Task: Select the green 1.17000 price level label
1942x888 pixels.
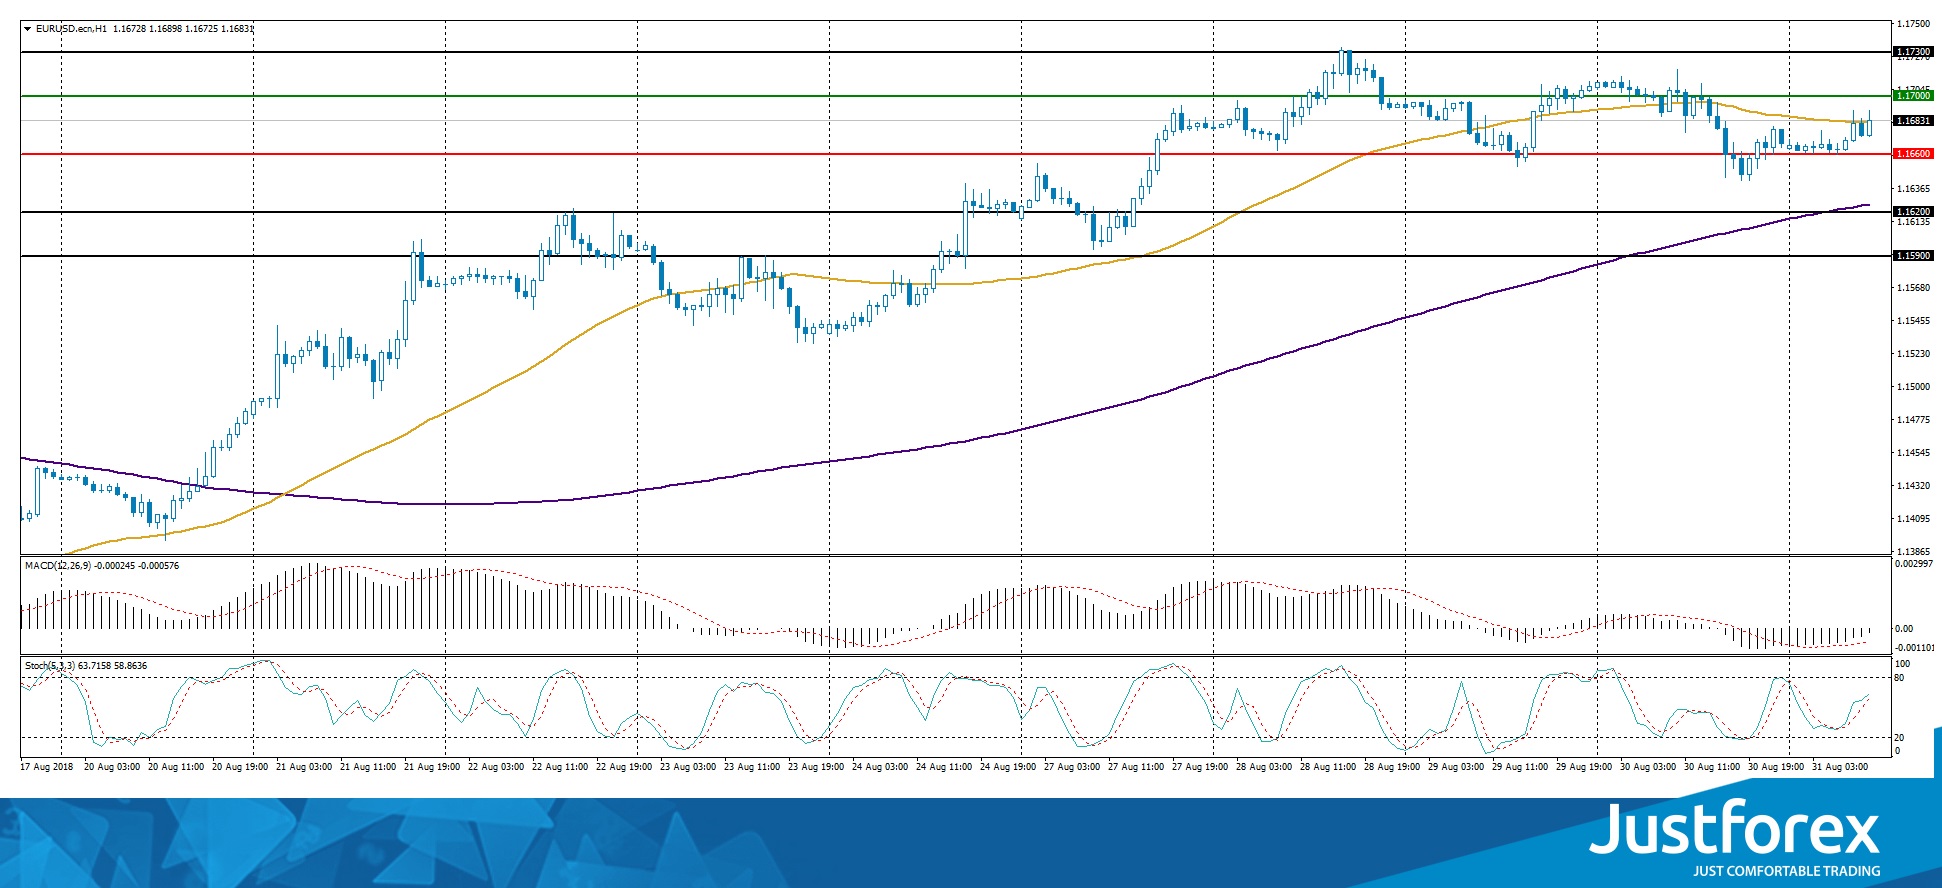Action: click(1914, 96)
